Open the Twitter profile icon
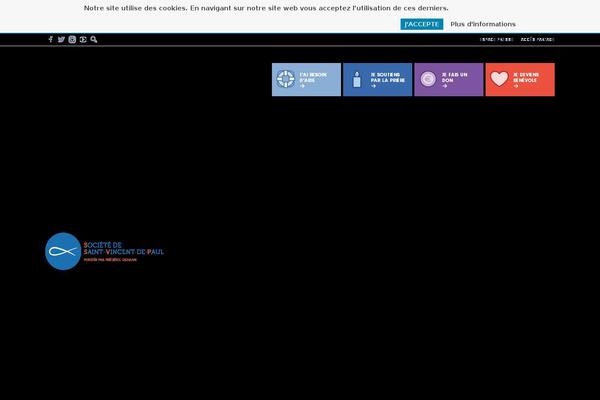Image resolution: width=600 pixels, height=400 pixels. (x=61, y=39)
